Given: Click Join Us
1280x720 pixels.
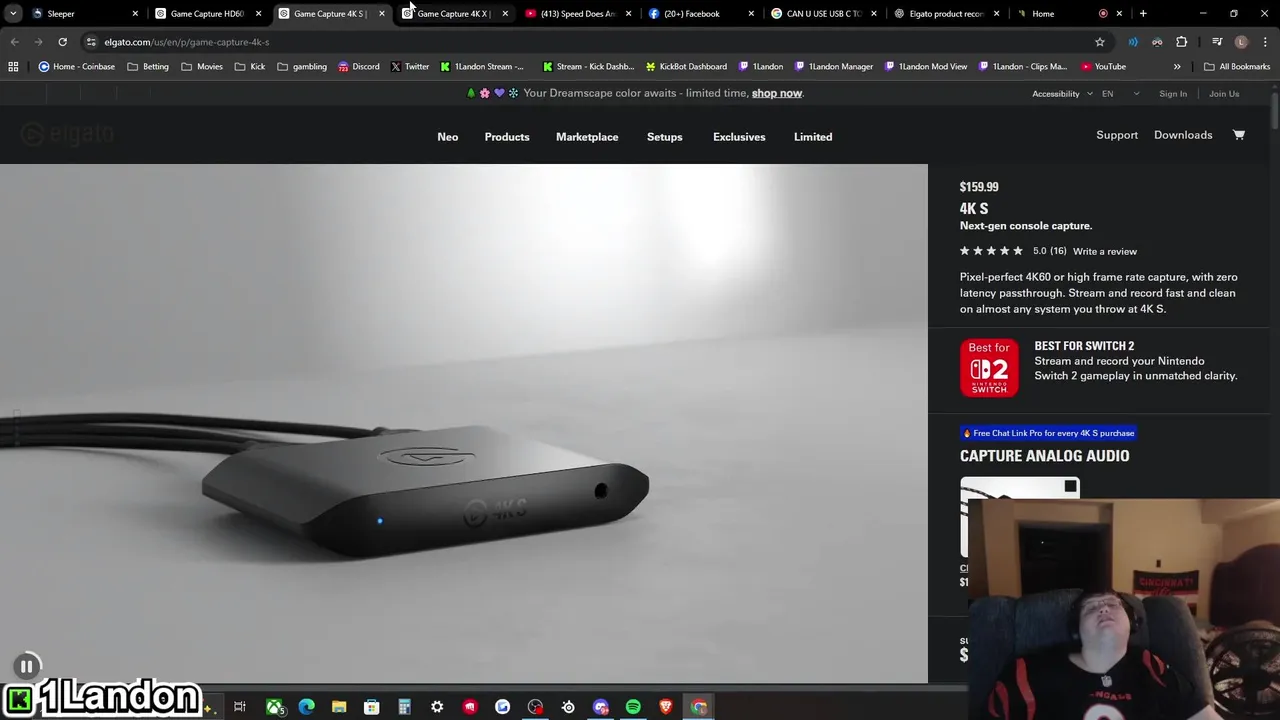Looking at the screenshot, I should pos(1224,94).
